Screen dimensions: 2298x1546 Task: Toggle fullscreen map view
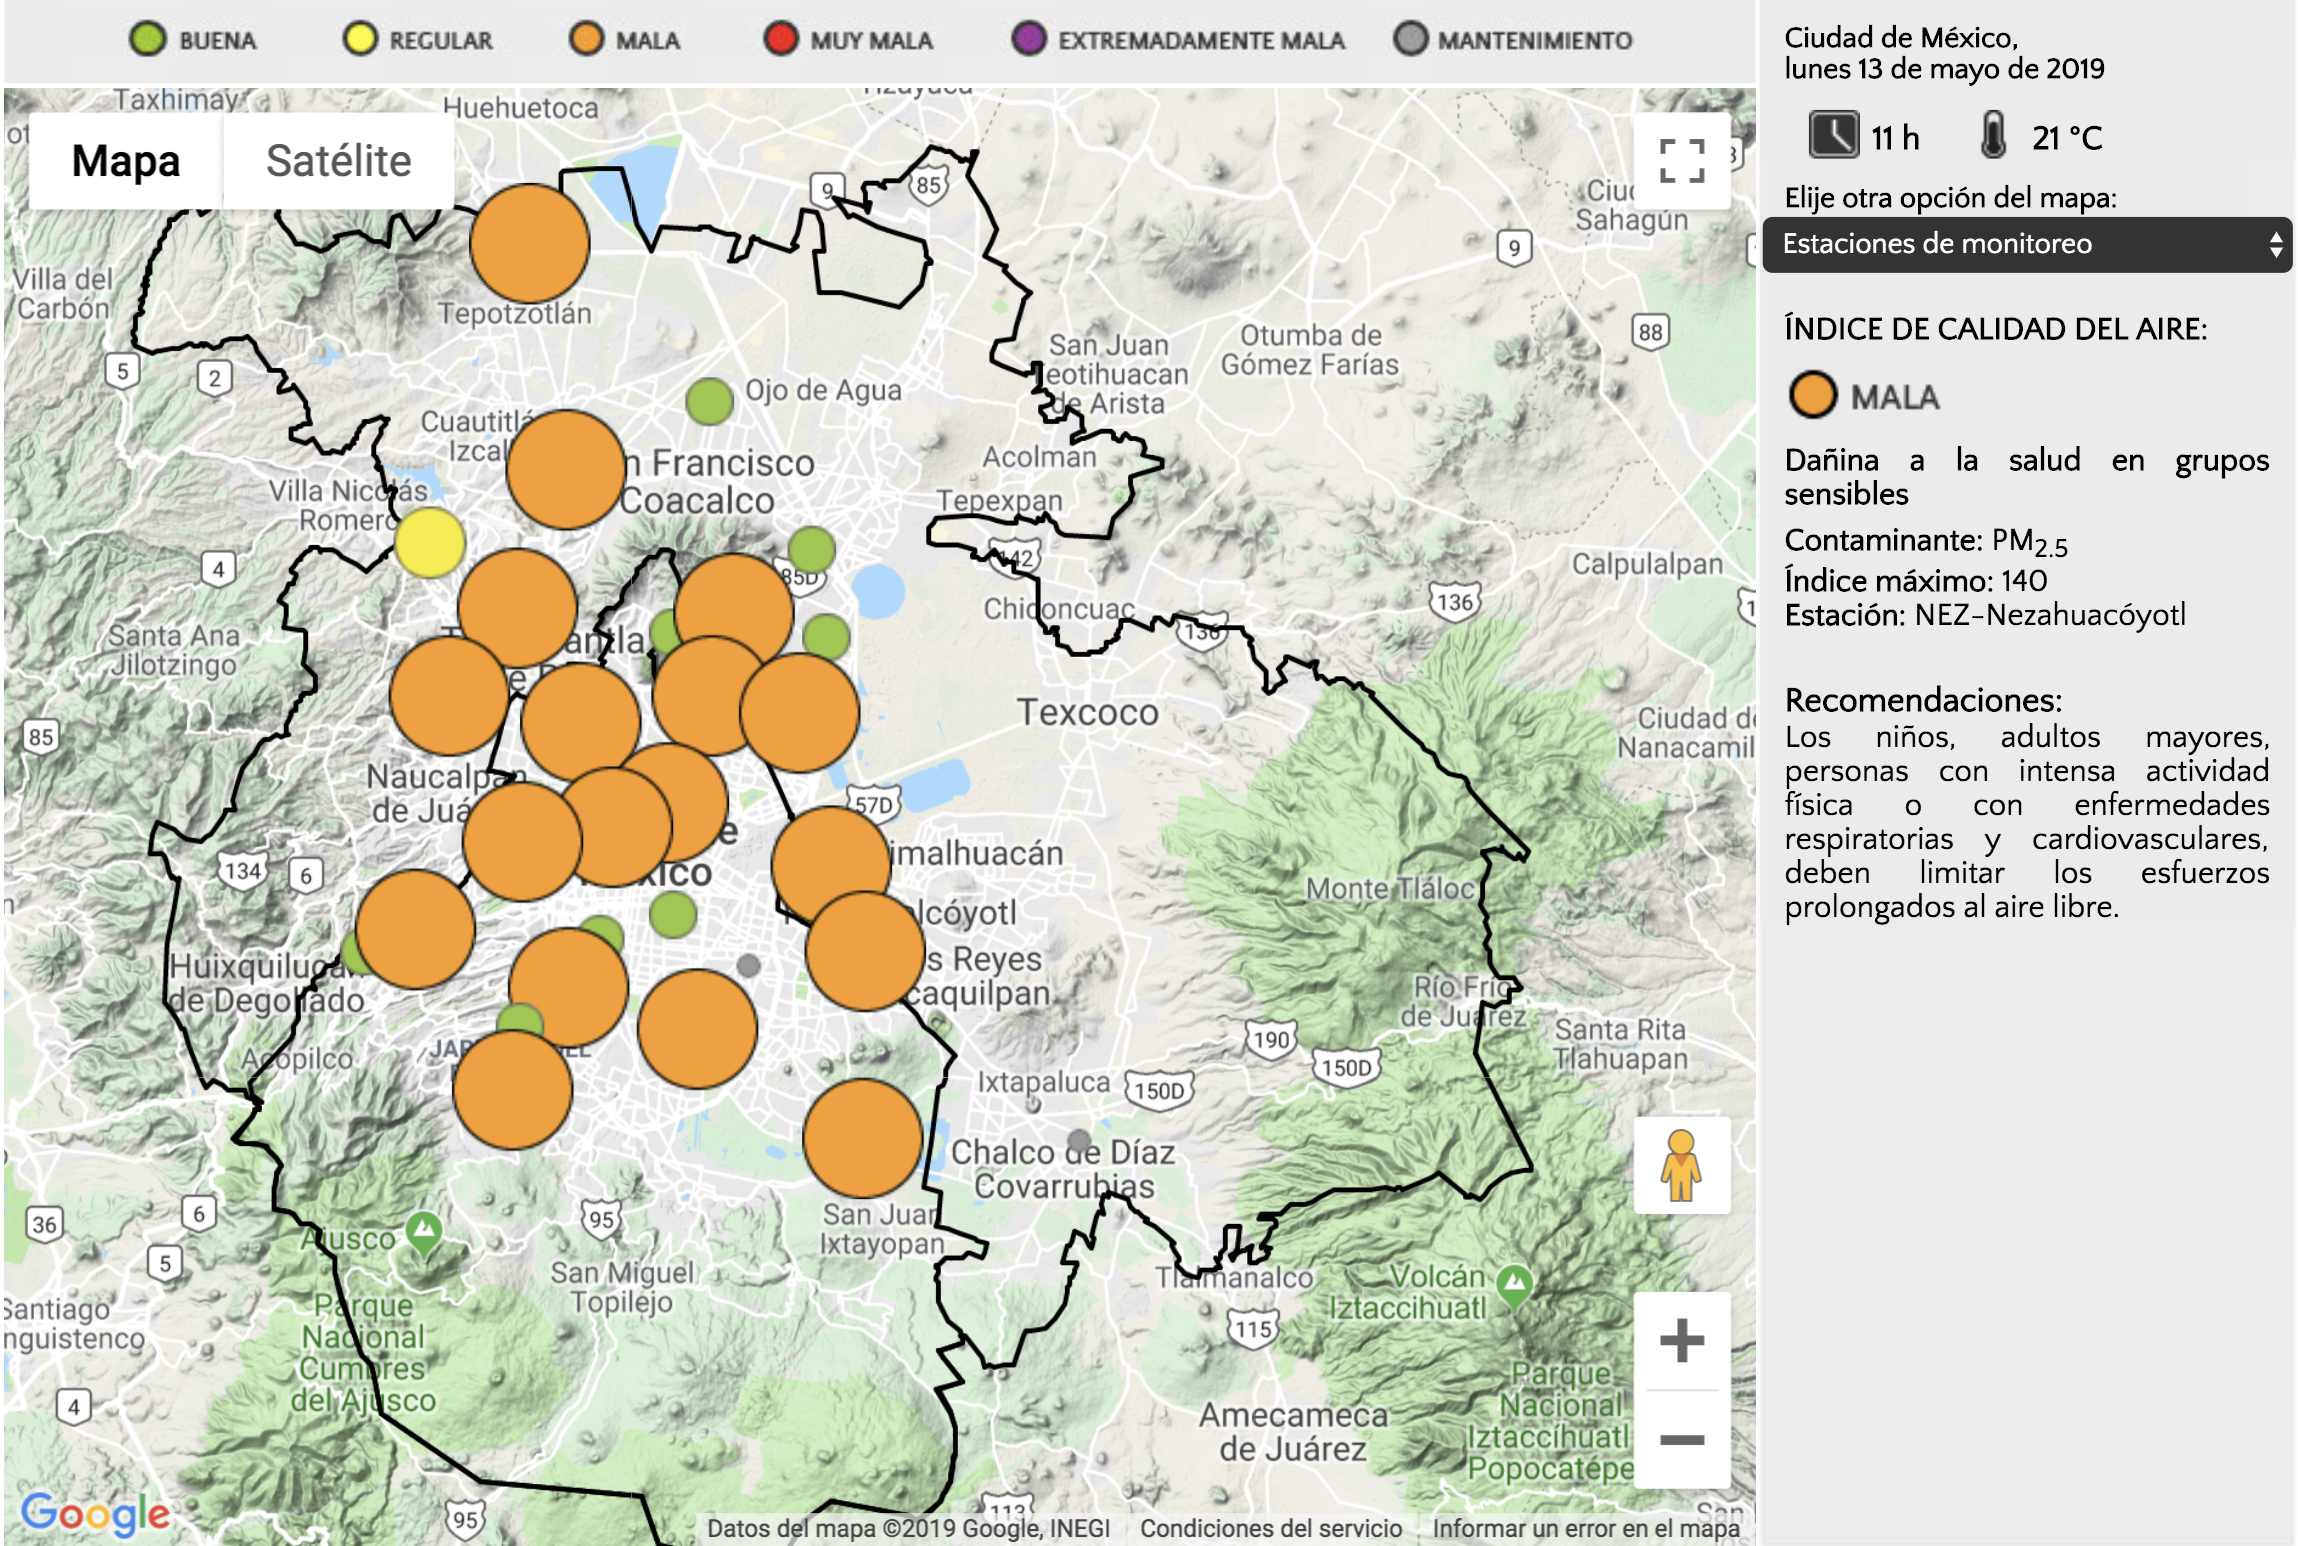coord(1681,161)
